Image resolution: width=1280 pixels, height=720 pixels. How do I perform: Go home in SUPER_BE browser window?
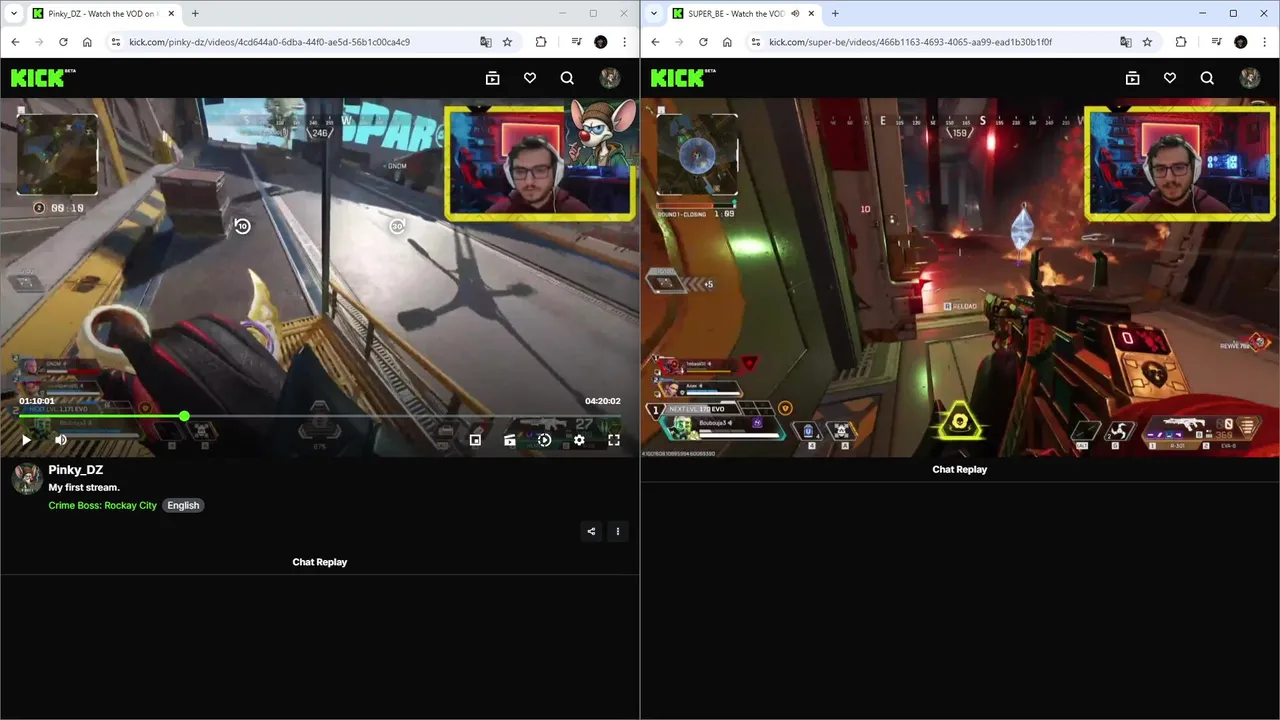coord(727,42)
